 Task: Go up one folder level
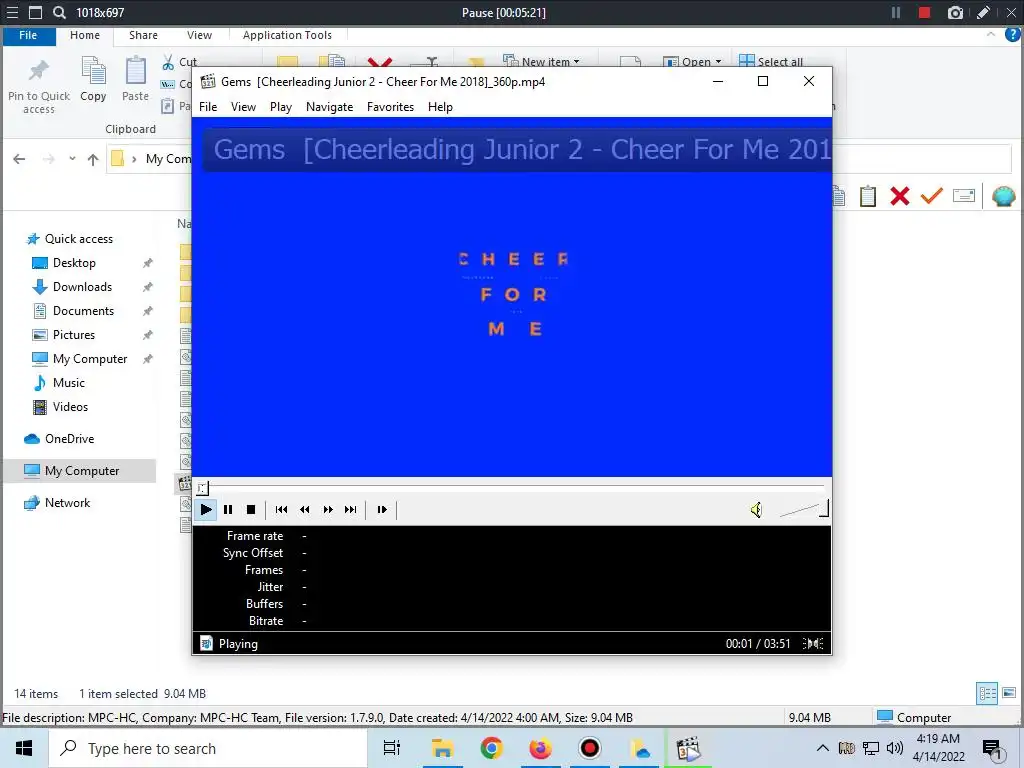click(x=93, y=159)
